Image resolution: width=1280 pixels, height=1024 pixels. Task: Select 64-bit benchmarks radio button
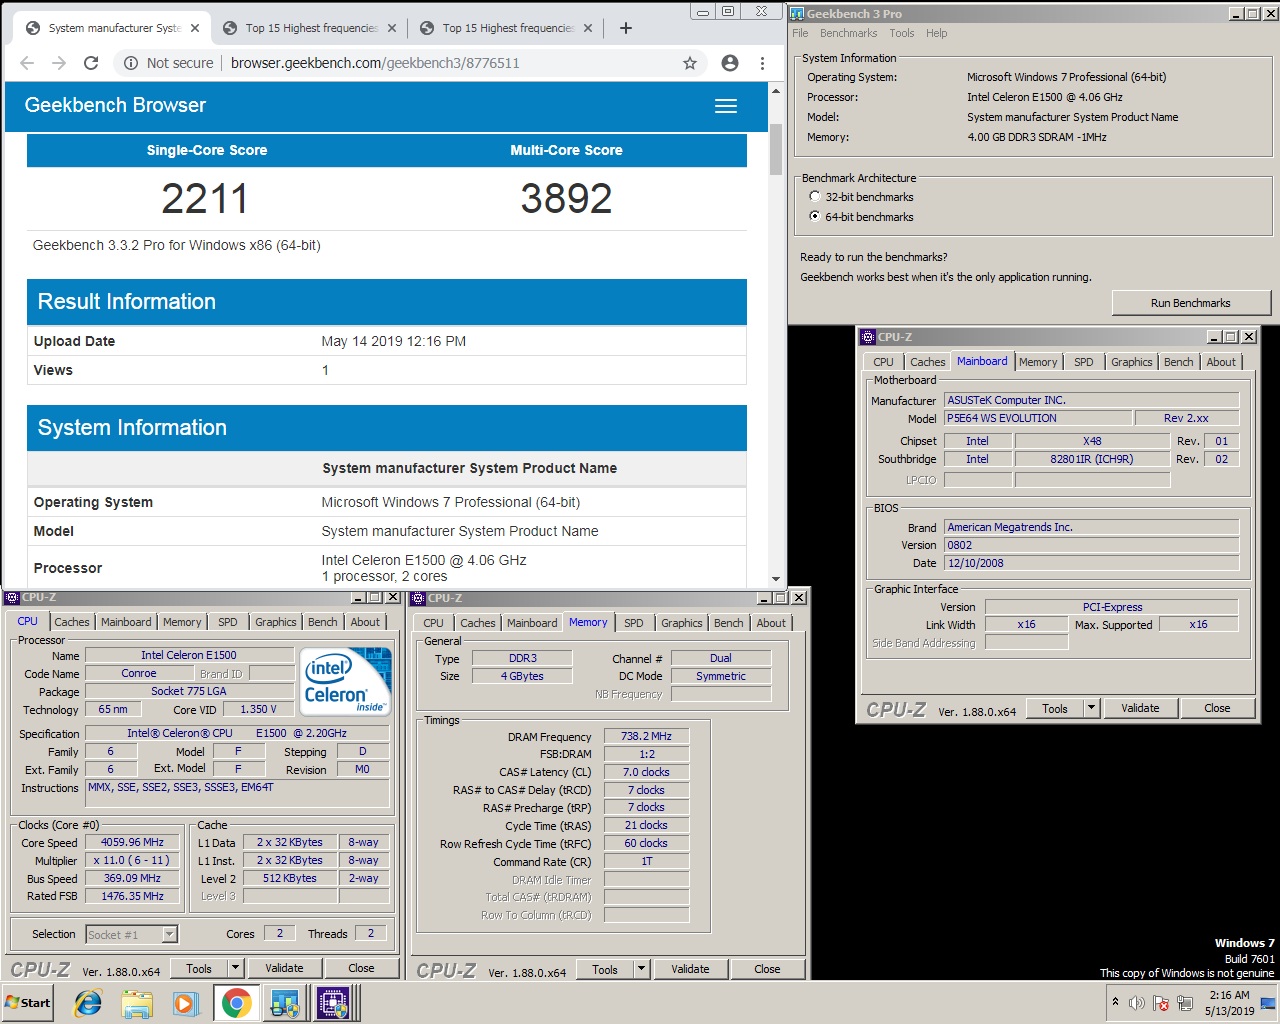[815, 216]
